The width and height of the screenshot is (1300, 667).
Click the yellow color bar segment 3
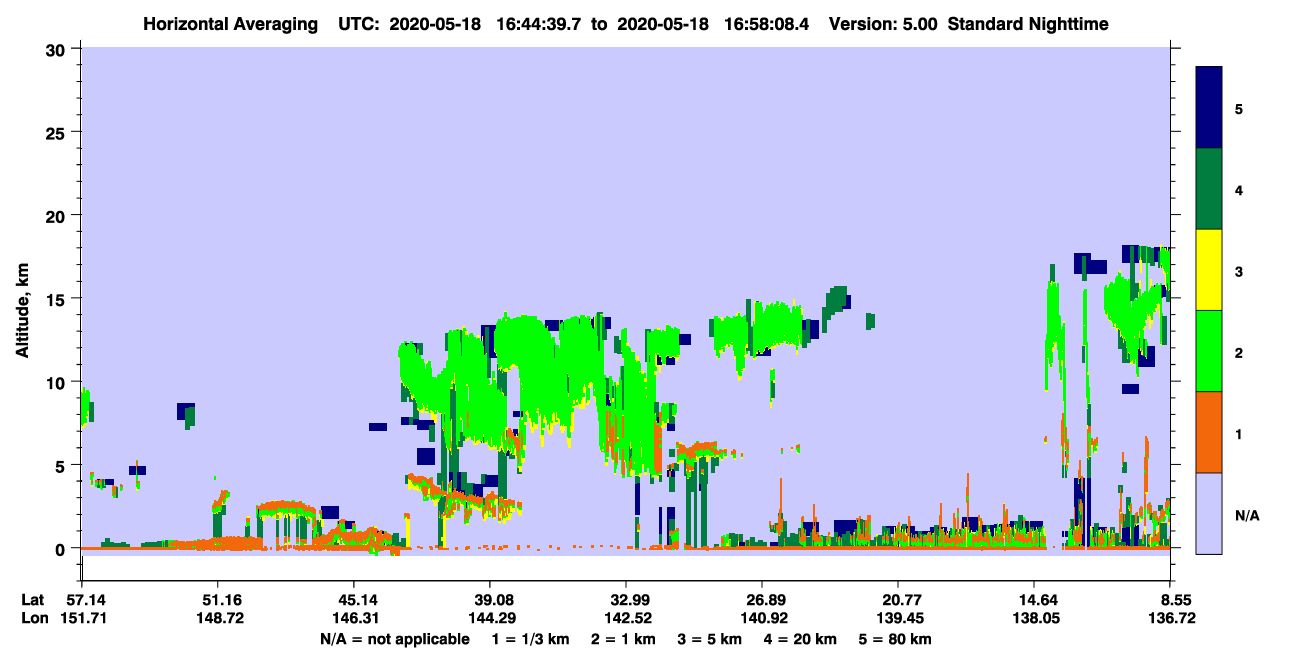click(x=1209, y=270)
